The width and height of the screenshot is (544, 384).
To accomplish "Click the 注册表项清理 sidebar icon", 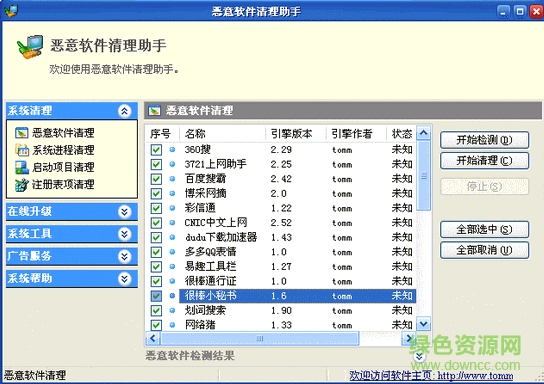I will tap(22, 185).
